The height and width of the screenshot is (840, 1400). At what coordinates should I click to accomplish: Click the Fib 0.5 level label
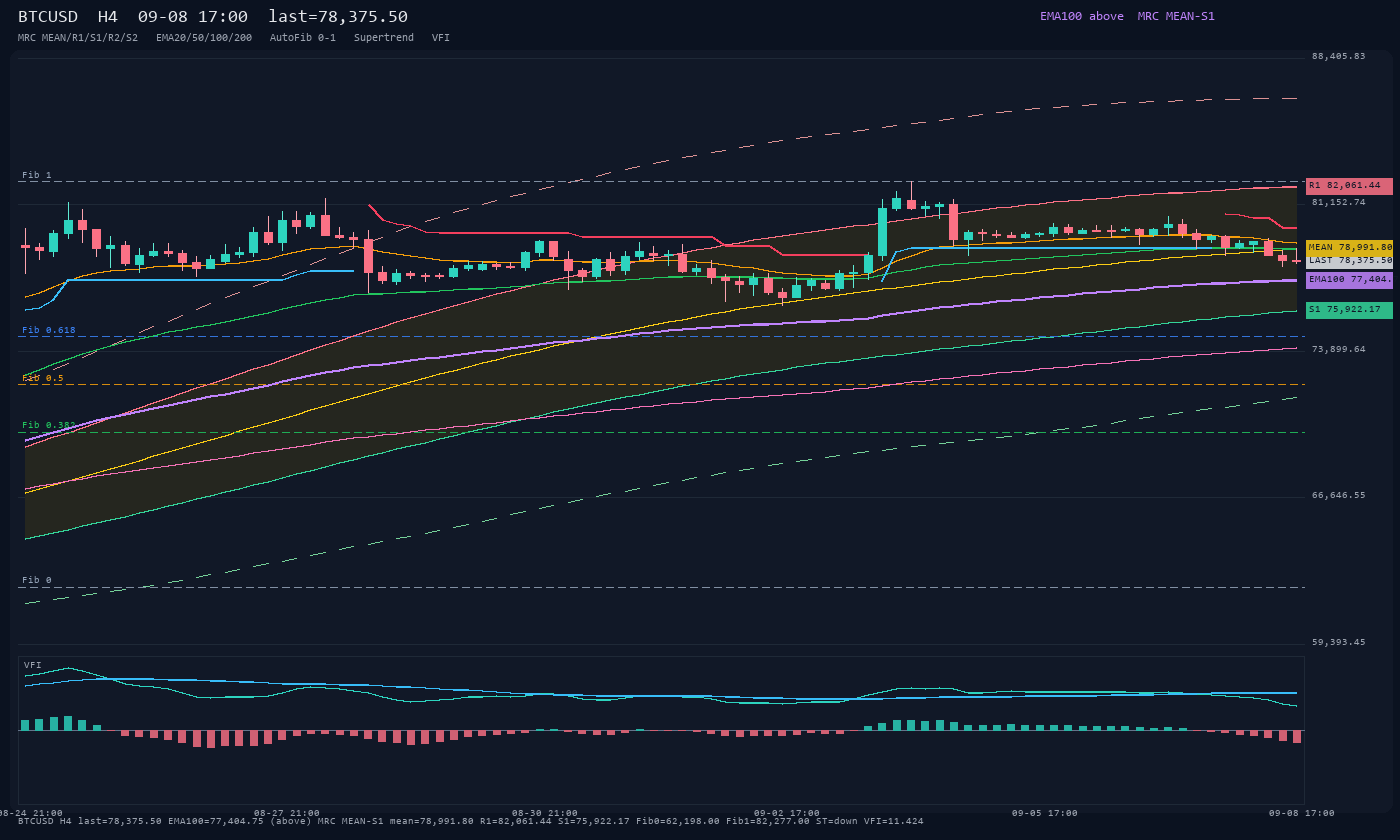coord(43,378)
